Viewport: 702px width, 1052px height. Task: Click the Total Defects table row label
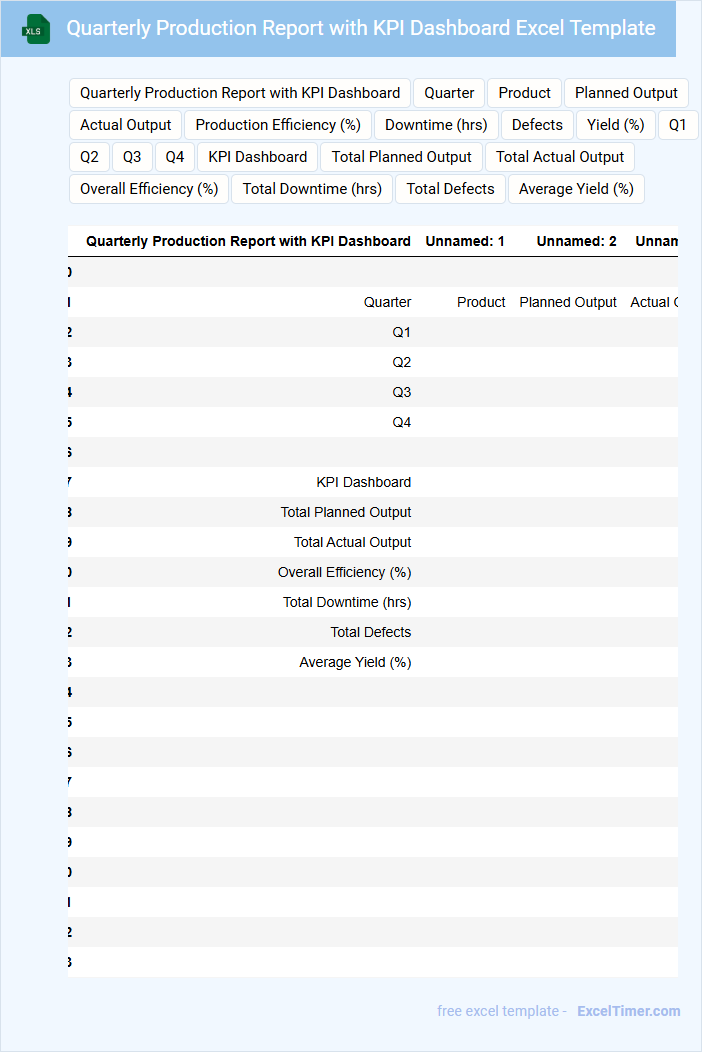coord(370,632)
